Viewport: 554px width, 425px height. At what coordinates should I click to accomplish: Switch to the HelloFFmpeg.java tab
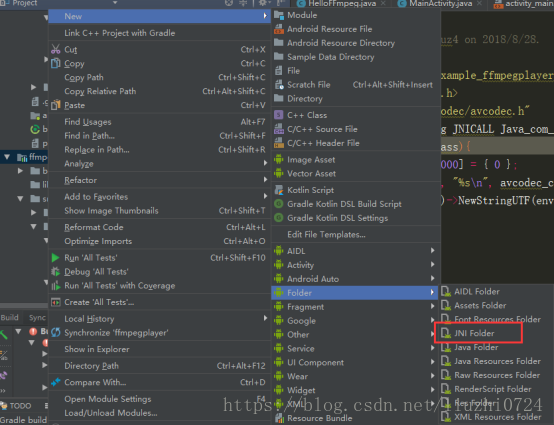click(341, 4)
